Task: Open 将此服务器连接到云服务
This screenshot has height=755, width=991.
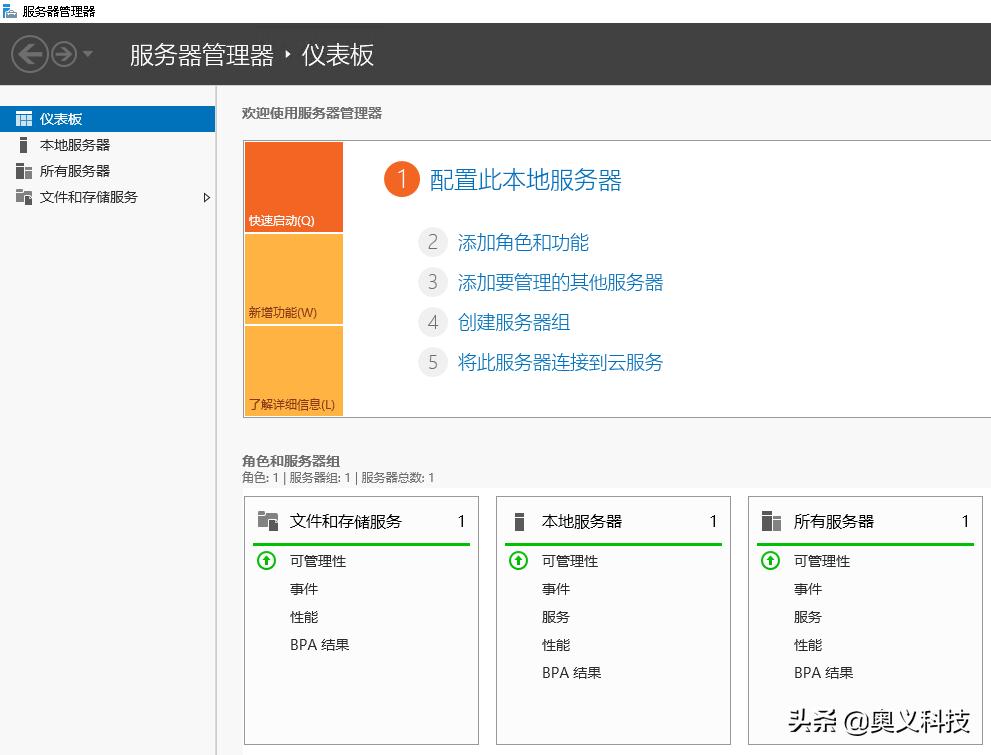Action: [561, 362]
